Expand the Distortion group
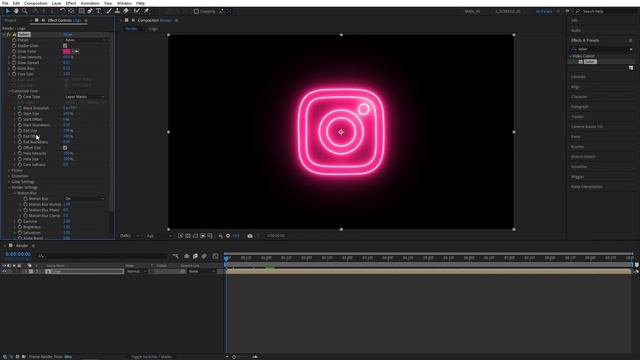Image resolution: width=640 pixels, height=360 pixels. click(x=9, y=176)
